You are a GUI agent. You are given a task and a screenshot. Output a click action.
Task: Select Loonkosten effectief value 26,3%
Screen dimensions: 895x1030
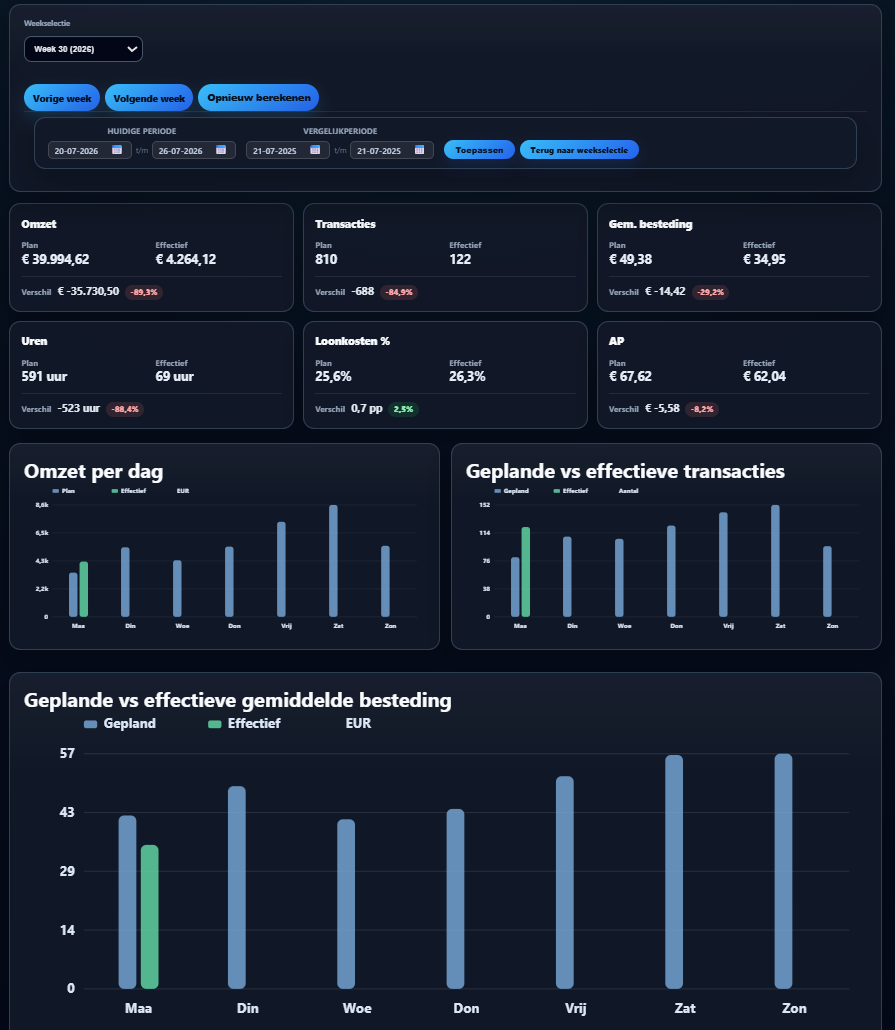click(467, 376)
